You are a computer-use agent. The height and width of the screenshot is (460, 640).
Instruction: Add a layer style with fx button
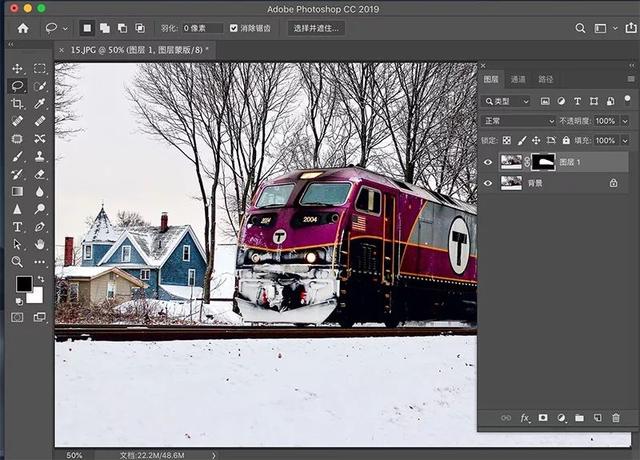(525, 418)
